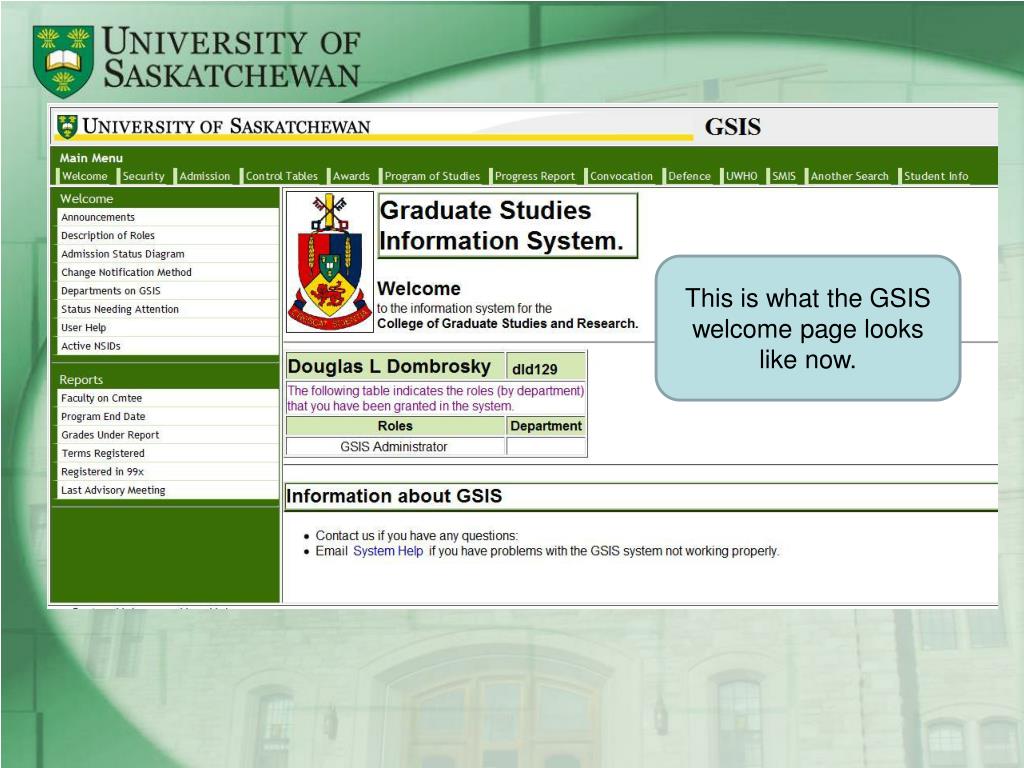Open the Faculty on Cmtee report

(x=168, y=398)
